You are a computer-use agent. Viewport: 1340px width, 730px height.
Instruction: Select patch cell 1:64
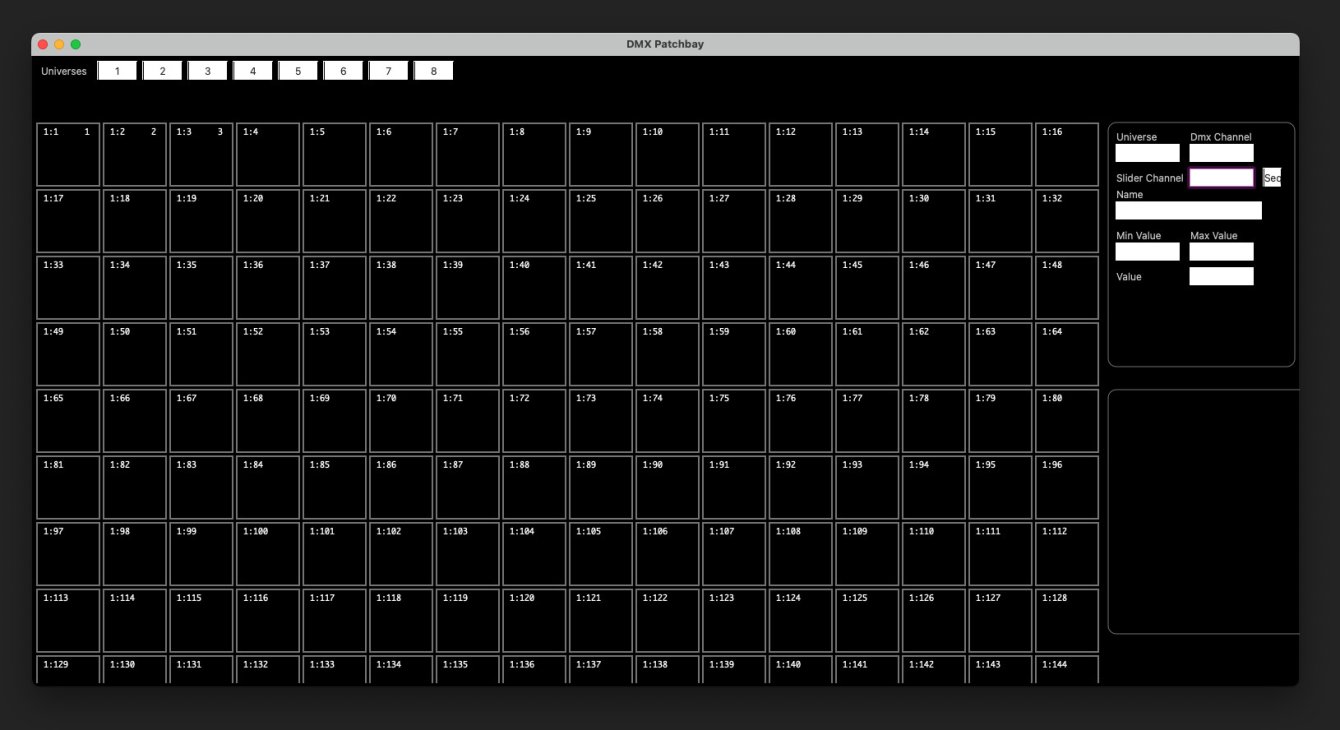point(1067,354)
